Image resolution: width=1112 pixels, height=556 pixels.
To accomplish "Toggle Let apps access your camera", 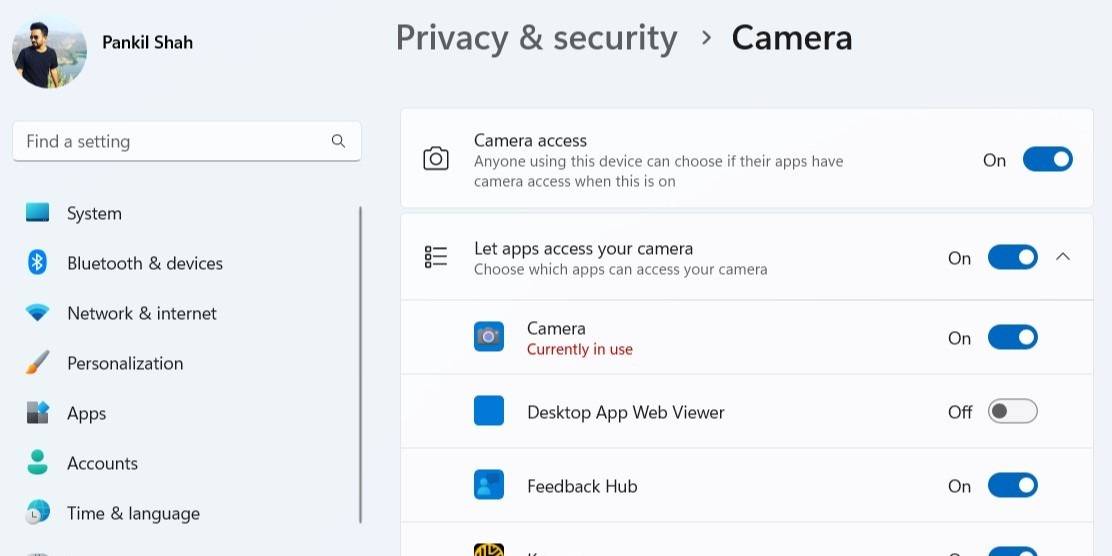I will point(1012,258).
